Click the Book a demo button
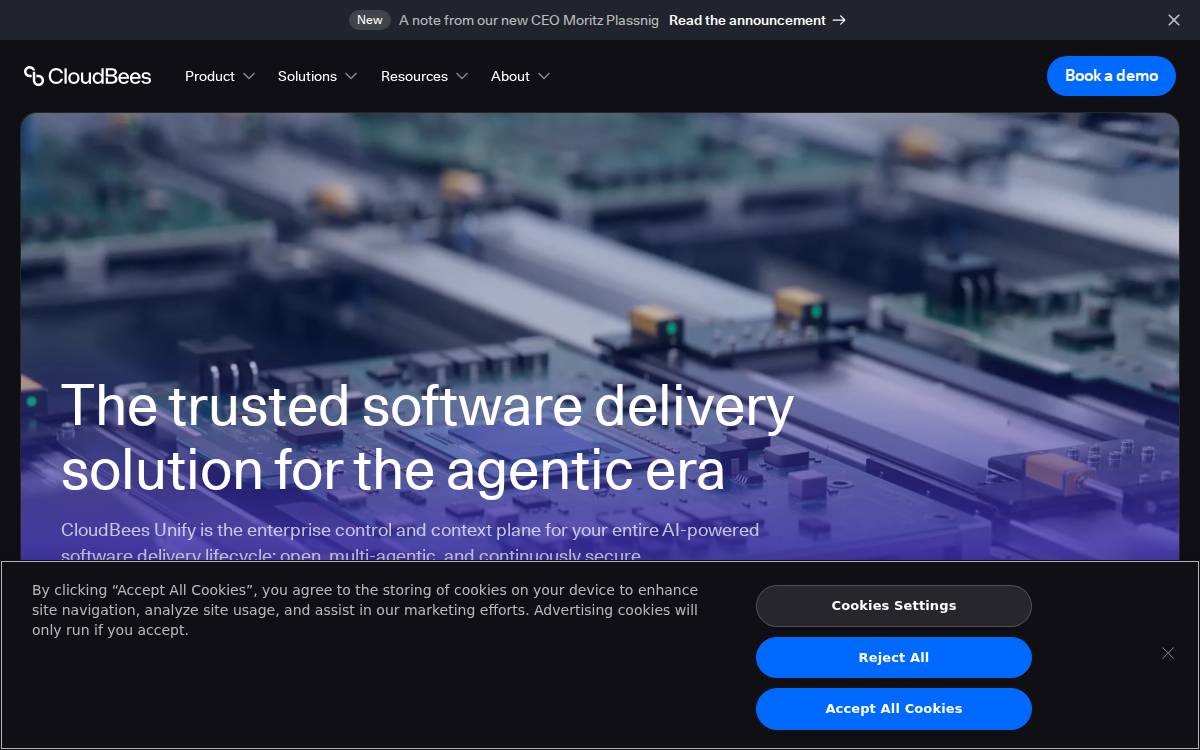The width and height of the screenshot is (1200, 750). [1111, 76]
